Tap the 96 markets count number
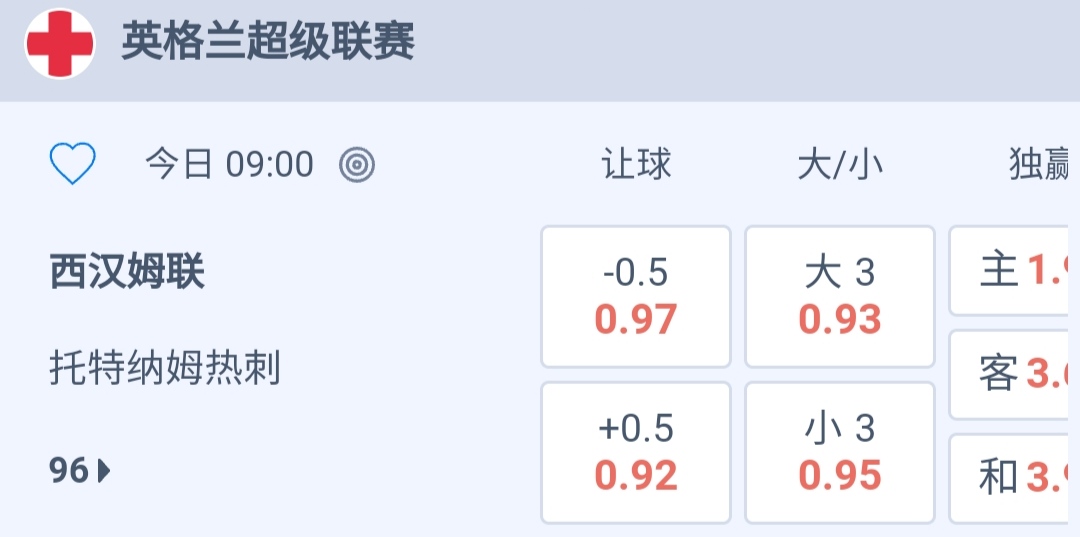 [x=69, y=470]
